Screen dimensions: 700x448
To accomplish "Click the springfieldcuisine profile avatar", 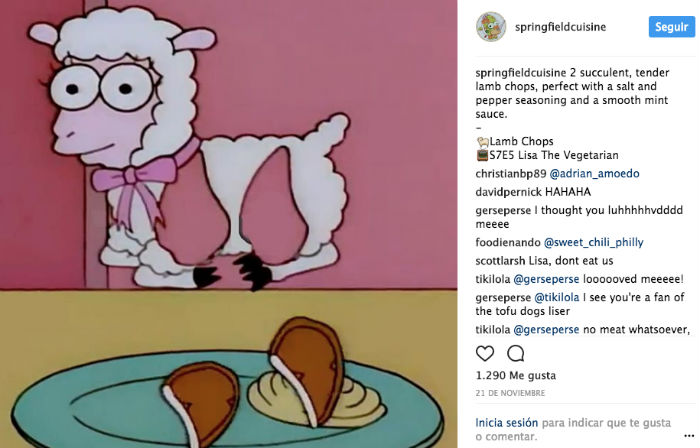I will [x=491, y=27].
